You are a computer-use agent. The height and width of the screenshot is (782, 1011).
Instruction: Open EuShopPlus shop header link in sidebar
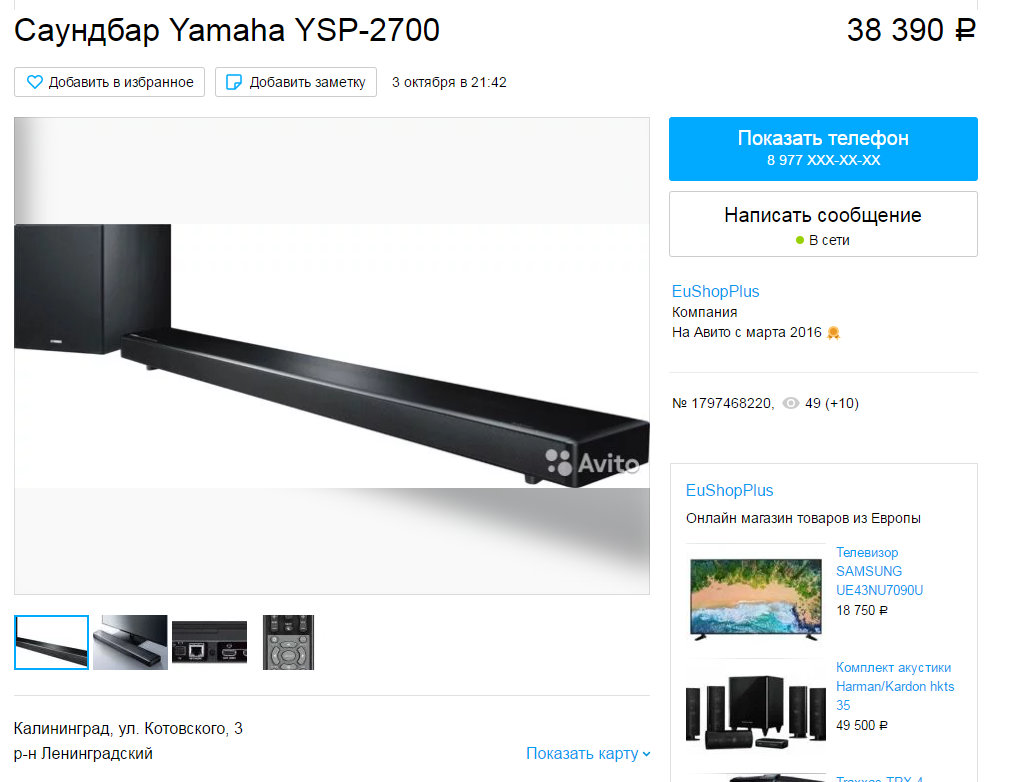tap(729, 490)
